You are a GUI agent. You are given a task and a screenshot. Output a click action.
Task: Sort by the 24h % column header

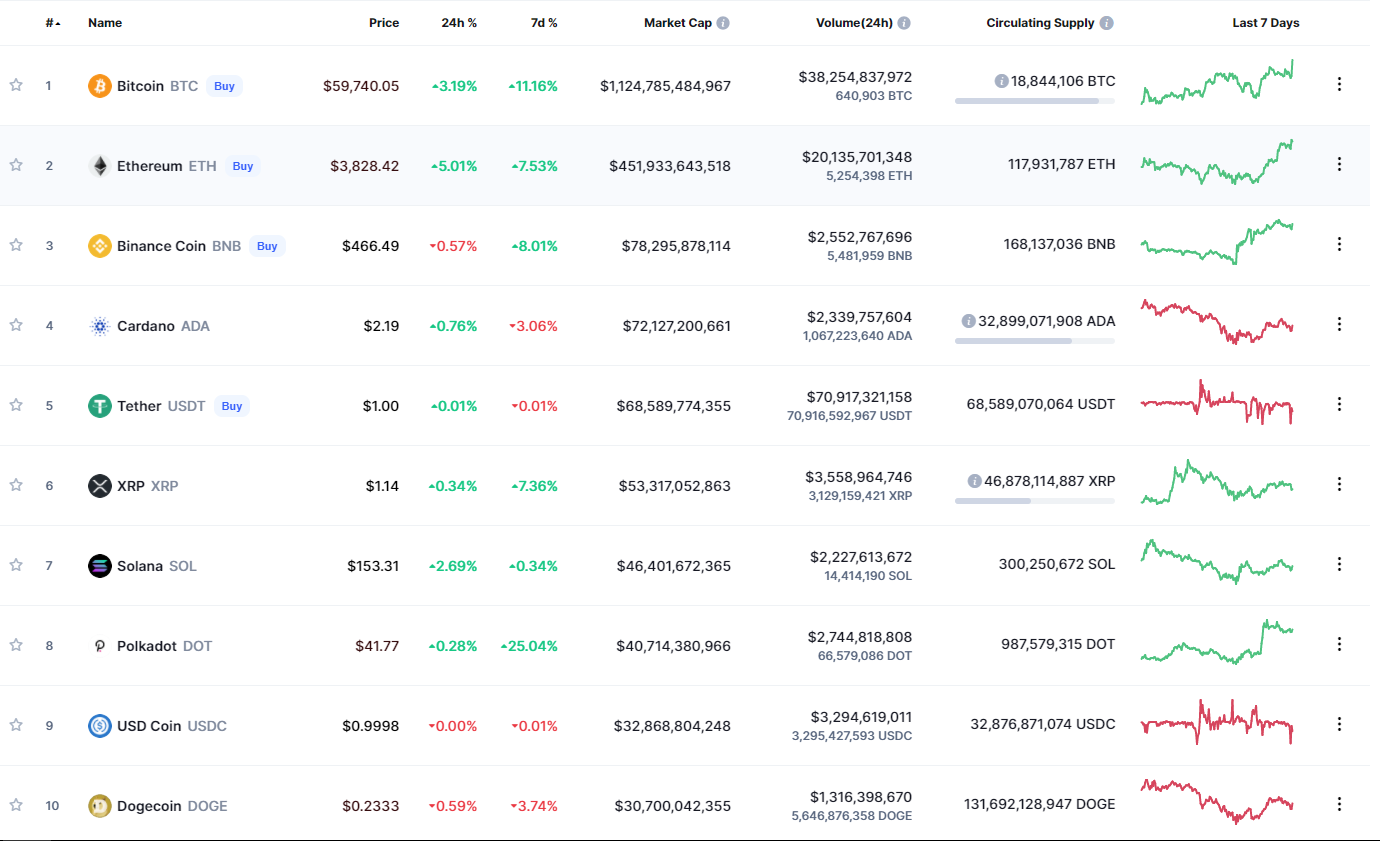pos(459,23)
